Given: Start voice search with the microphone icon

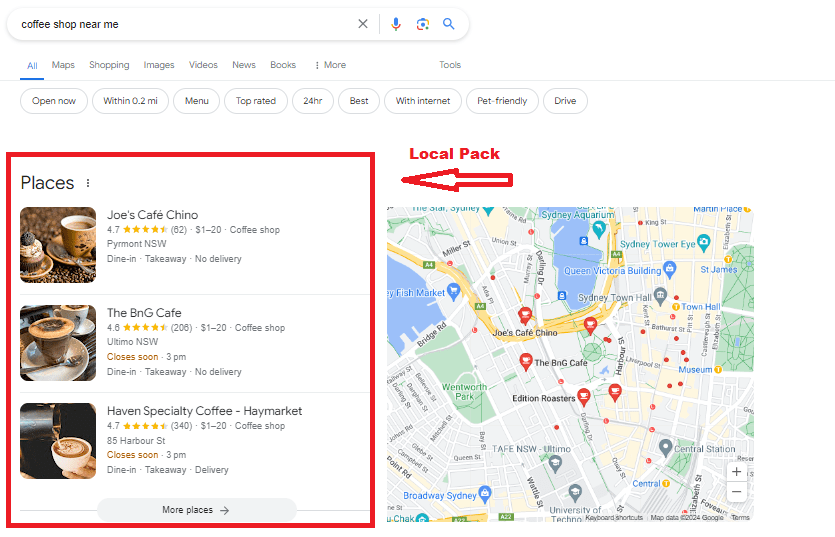Looking at the screenshot, I should [x=396, y=24].
